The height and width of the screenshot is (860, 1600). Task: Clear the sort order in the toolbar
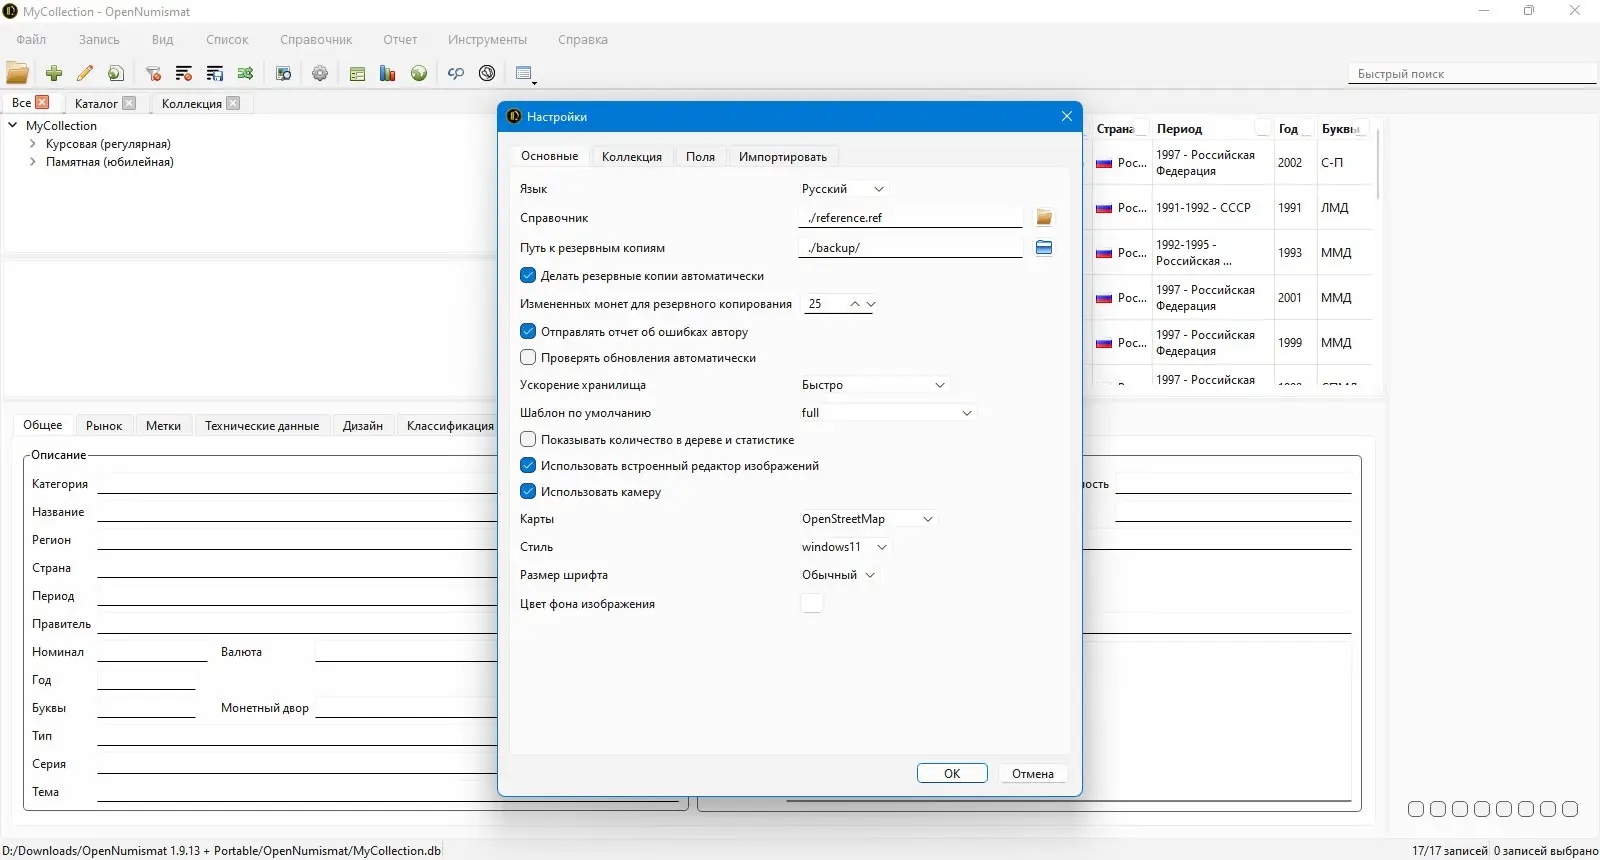pyautogui.click(x=184, y=73)
